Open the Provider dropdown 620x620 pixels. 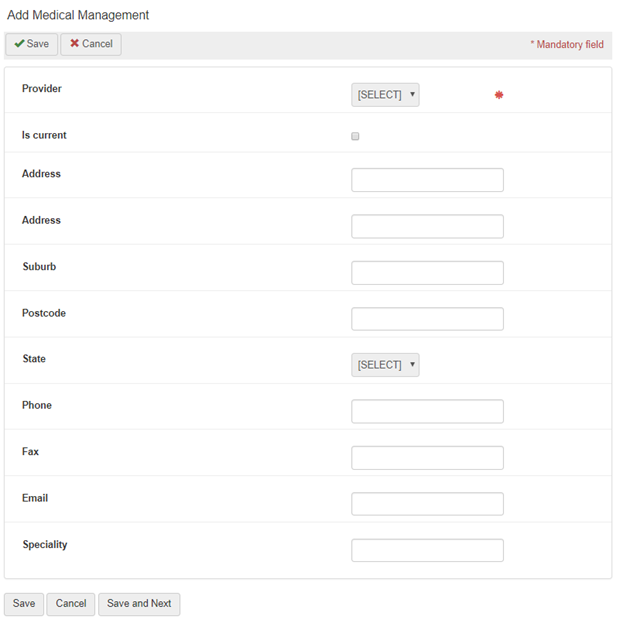pyautogui.click(x=385, y=95)
